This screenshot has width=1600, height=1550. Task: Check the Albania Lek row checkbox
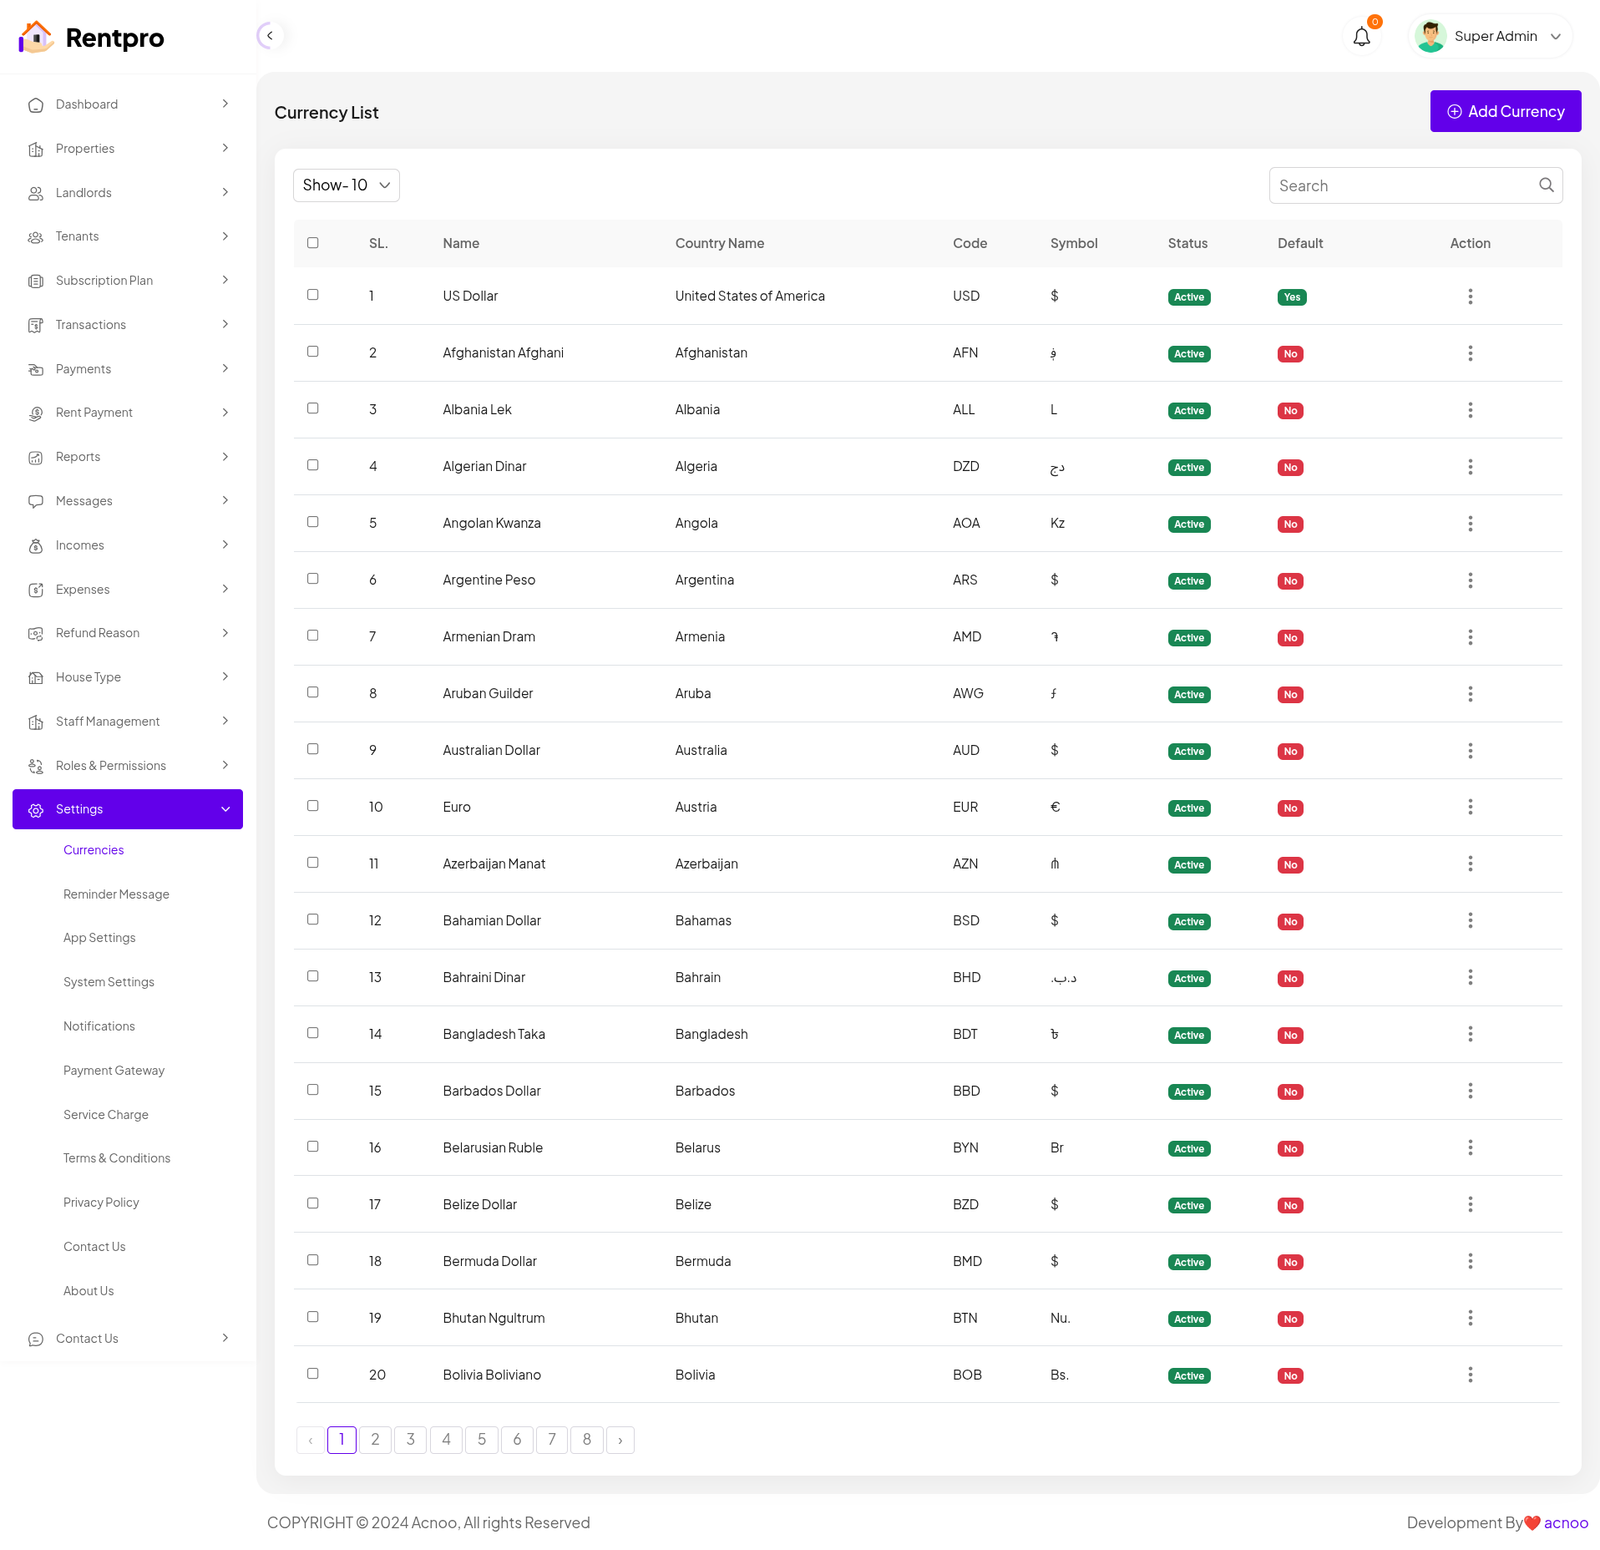point(313,409)
